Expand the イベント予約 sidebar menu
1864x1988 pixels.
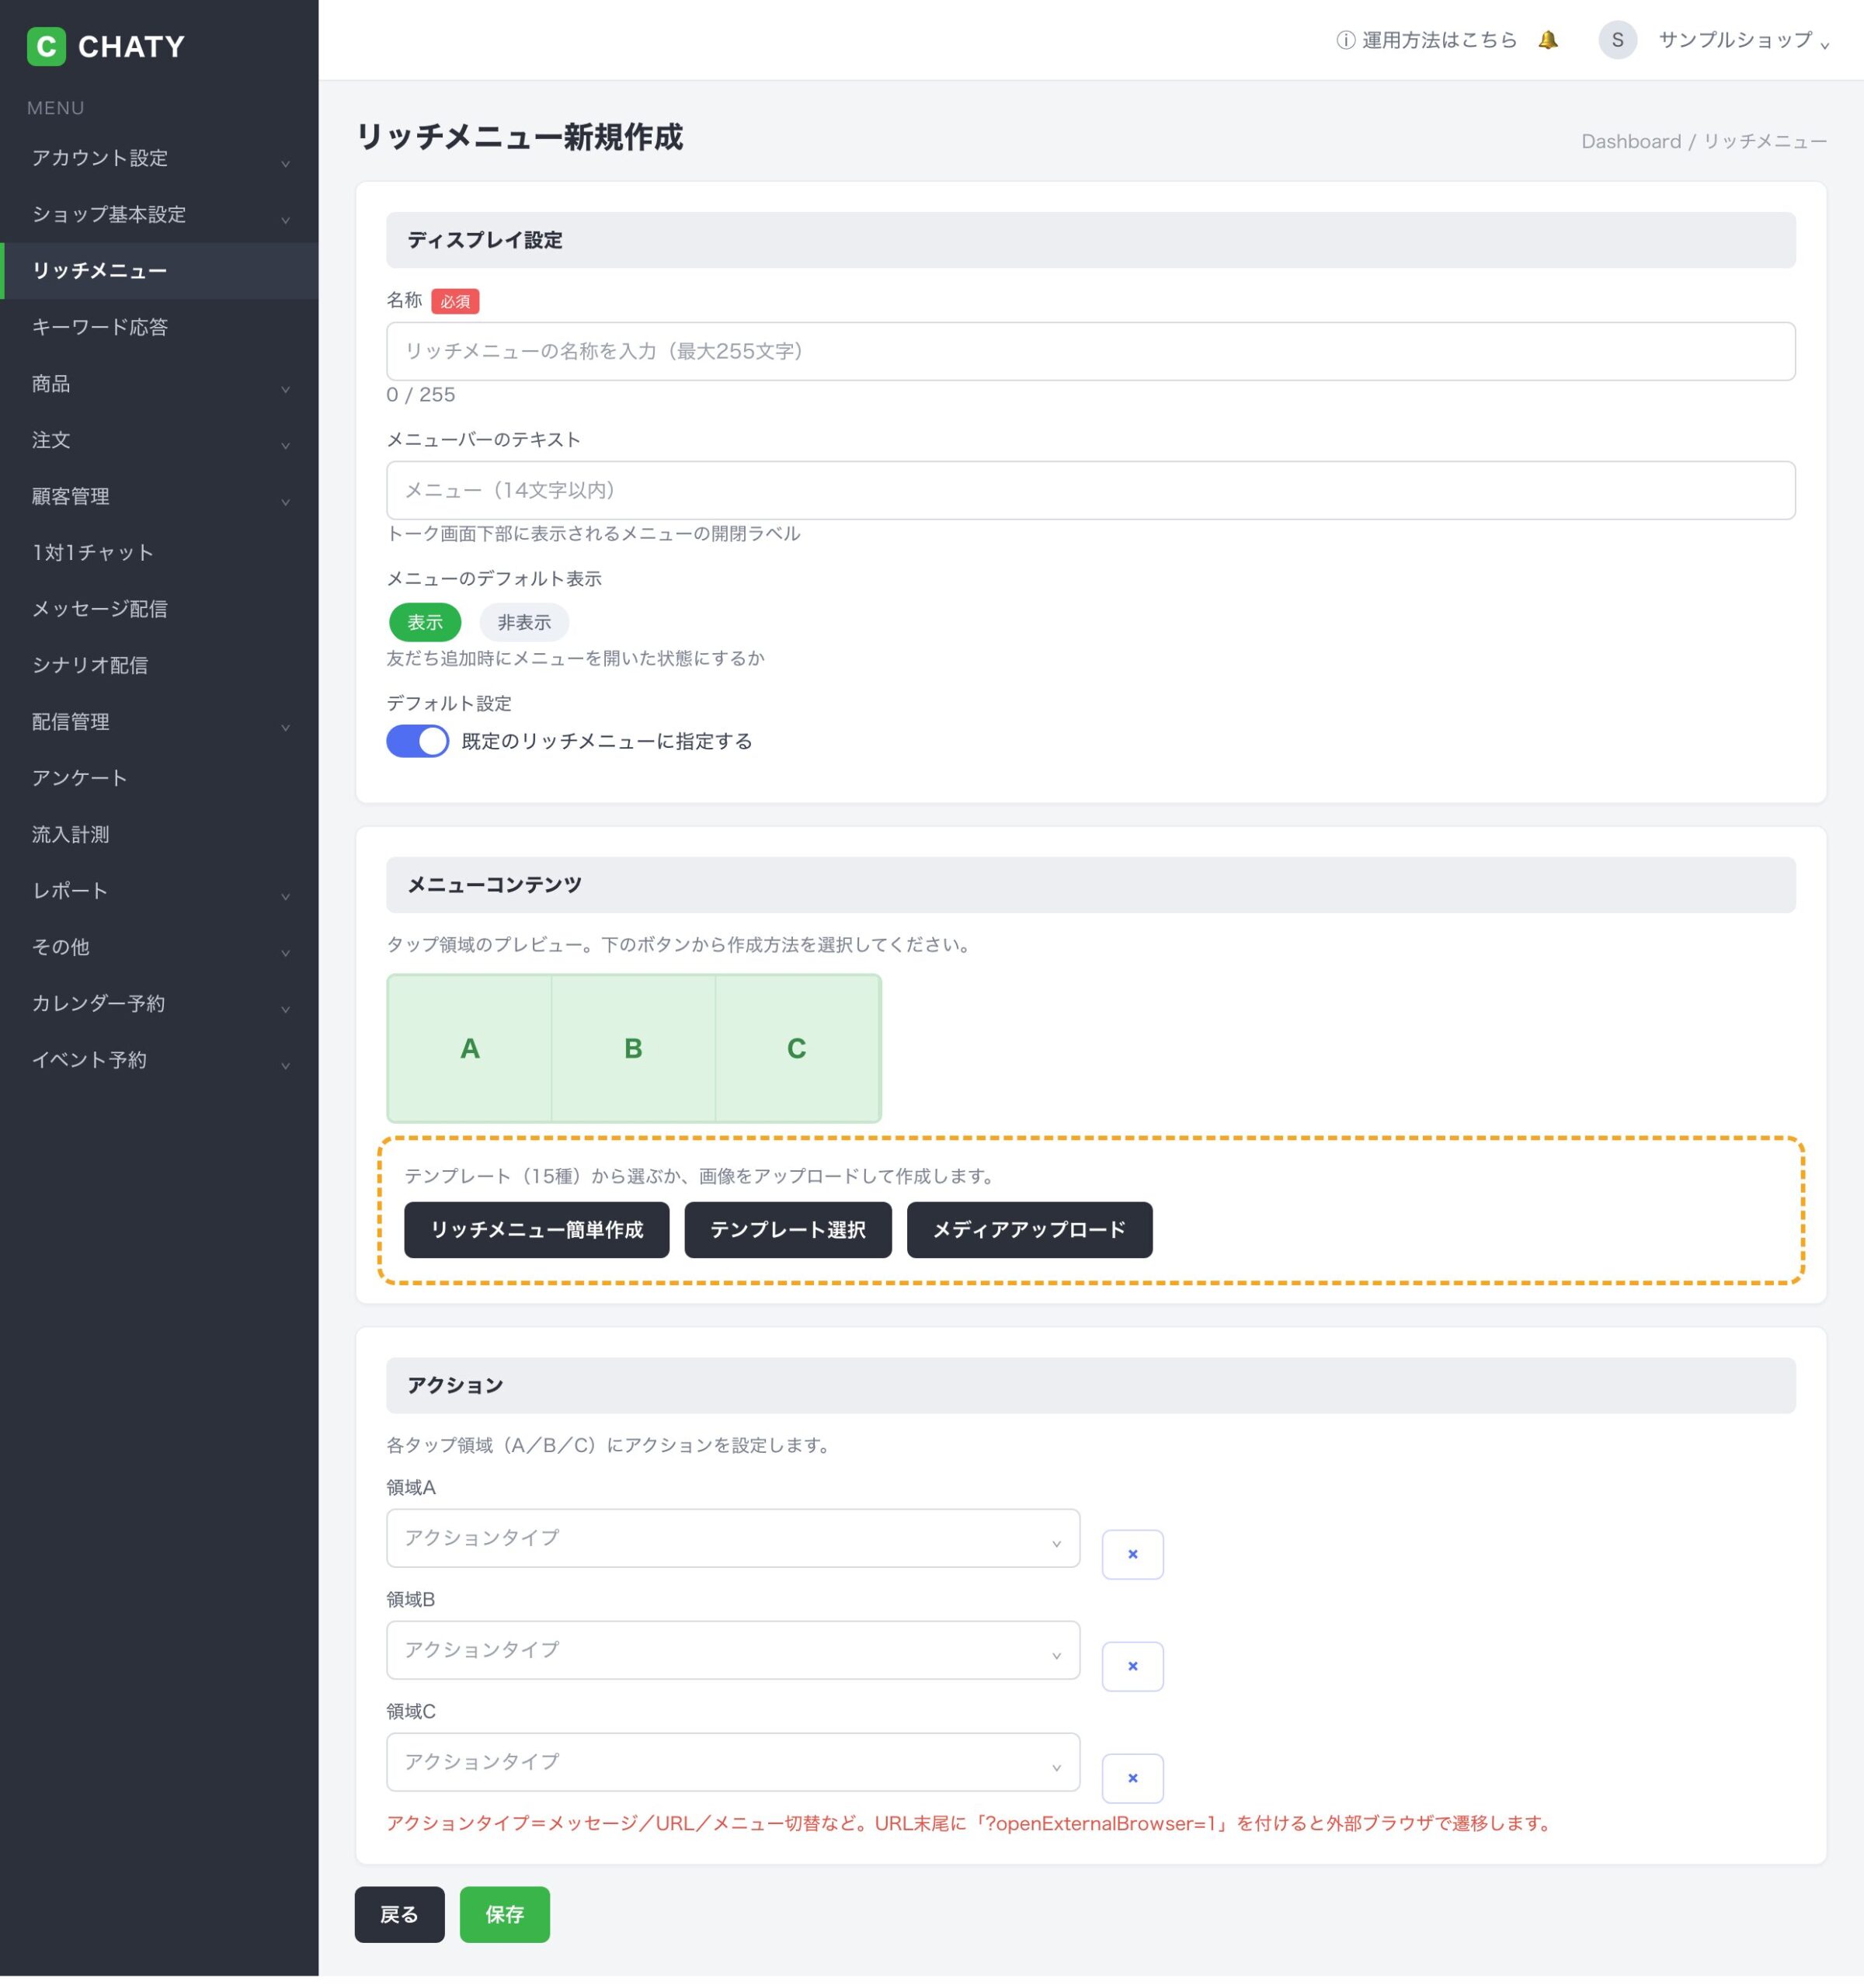[x=160, y=1059]
